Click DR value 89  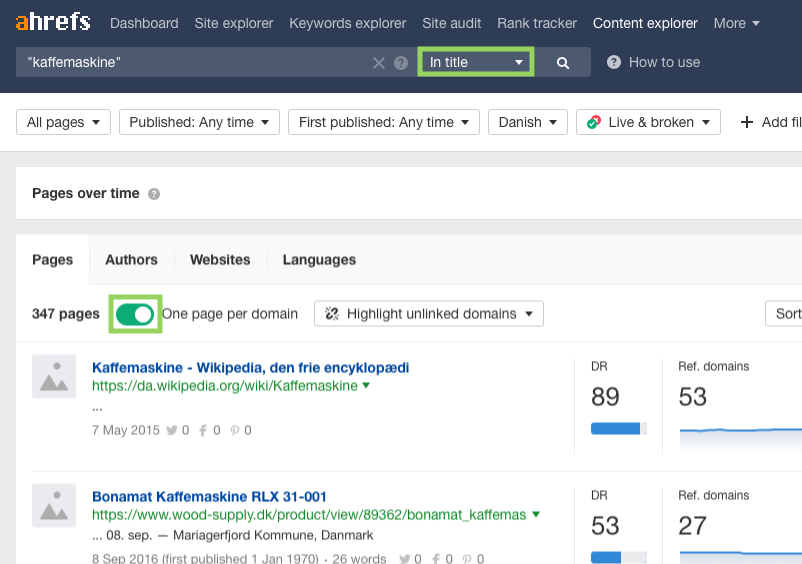coord(605,397)
